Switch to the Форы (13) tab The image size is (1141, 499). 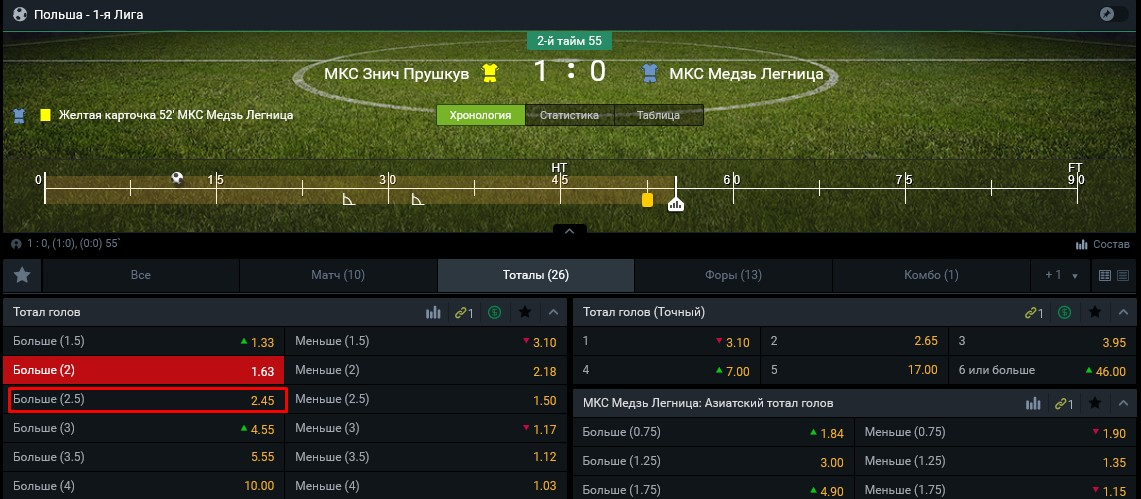(x=733, y=275)
